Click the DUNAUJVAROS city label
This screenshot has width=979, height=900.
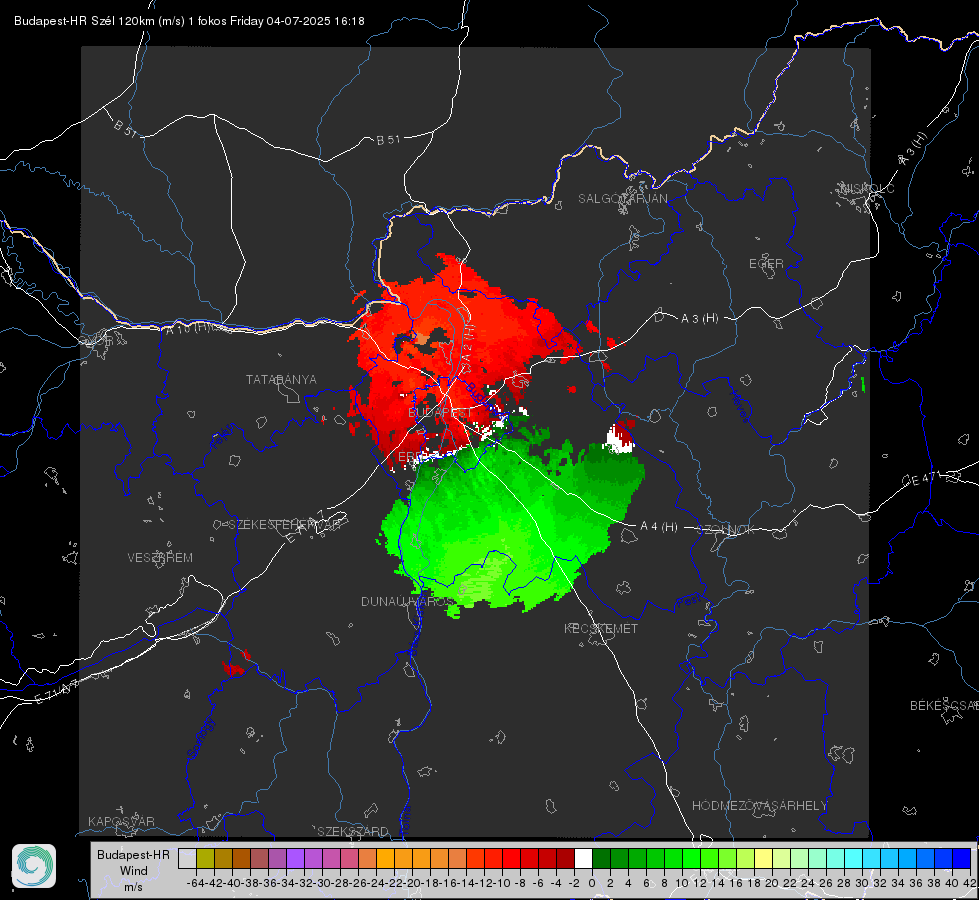(408, 601)
